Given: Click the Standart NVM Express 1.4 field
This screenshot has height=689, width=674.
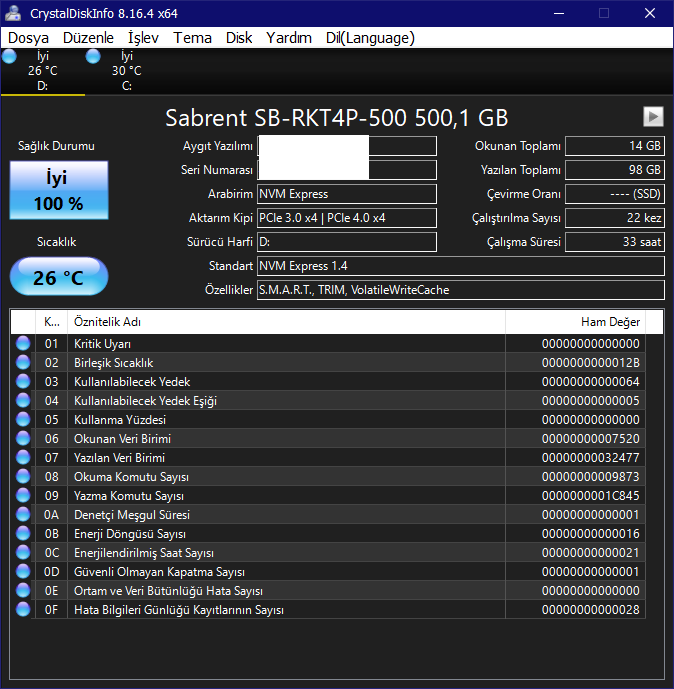Looking at the screenshot, I should (460, 267).
